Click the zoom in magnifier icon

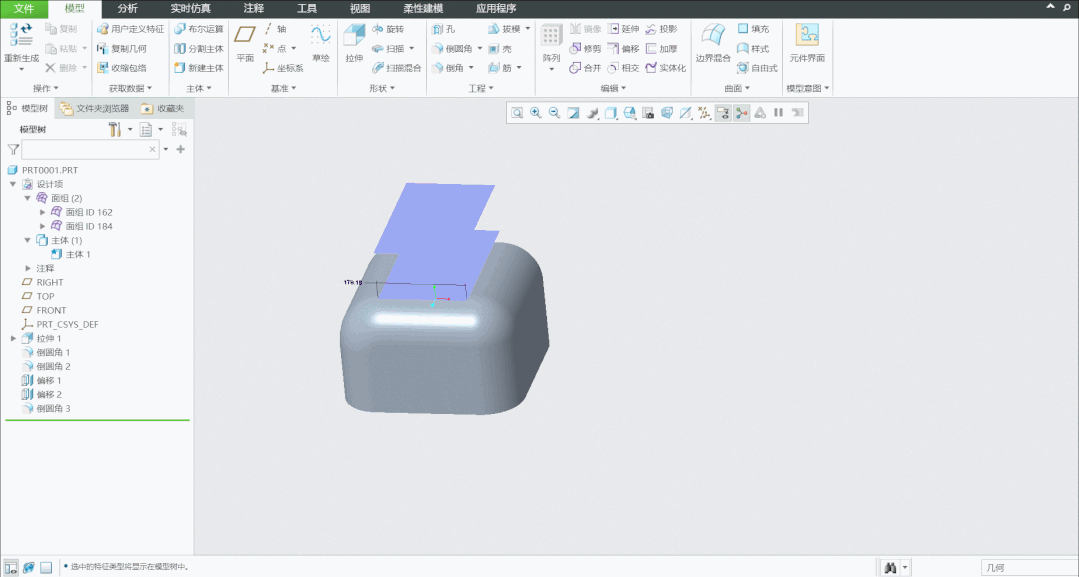[535, 113]
